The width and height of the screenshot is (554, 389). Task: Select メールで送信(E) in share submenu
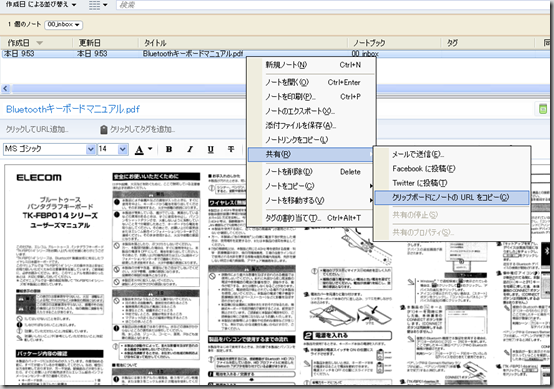[452, 154]
